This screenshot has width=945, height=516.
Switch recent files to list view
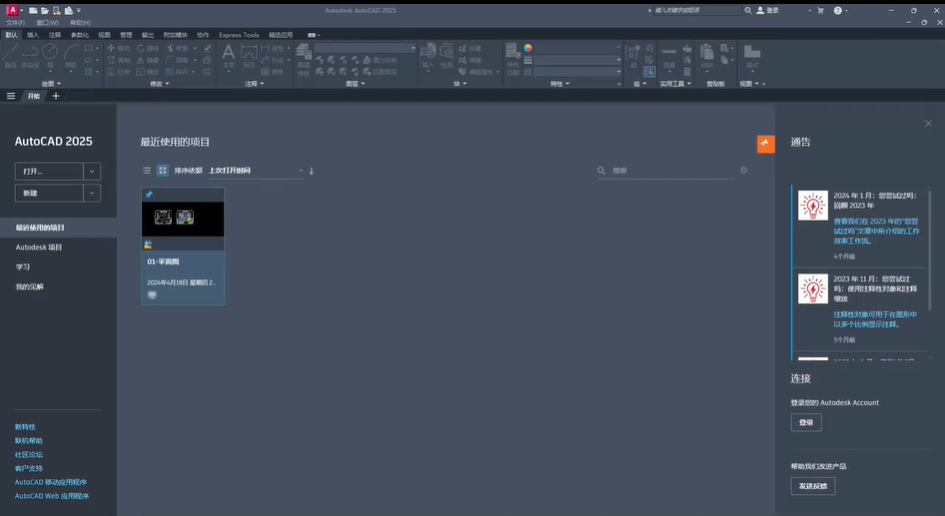point(146,171)
